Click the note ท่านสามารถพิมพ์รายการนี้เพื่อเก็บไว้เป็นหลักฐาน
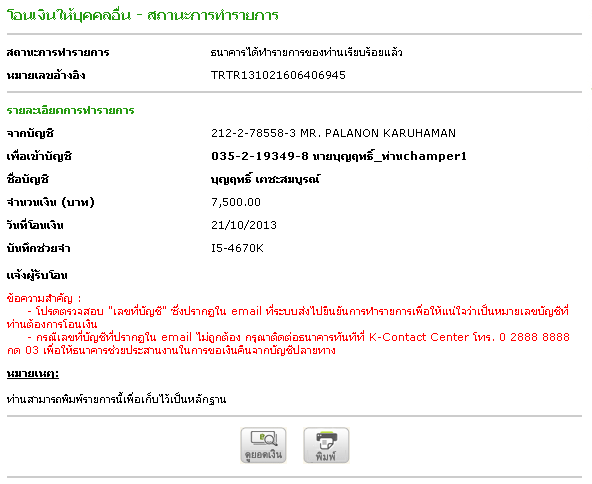Viewport: 592px width, 484px height. click(x=116, y=399)
